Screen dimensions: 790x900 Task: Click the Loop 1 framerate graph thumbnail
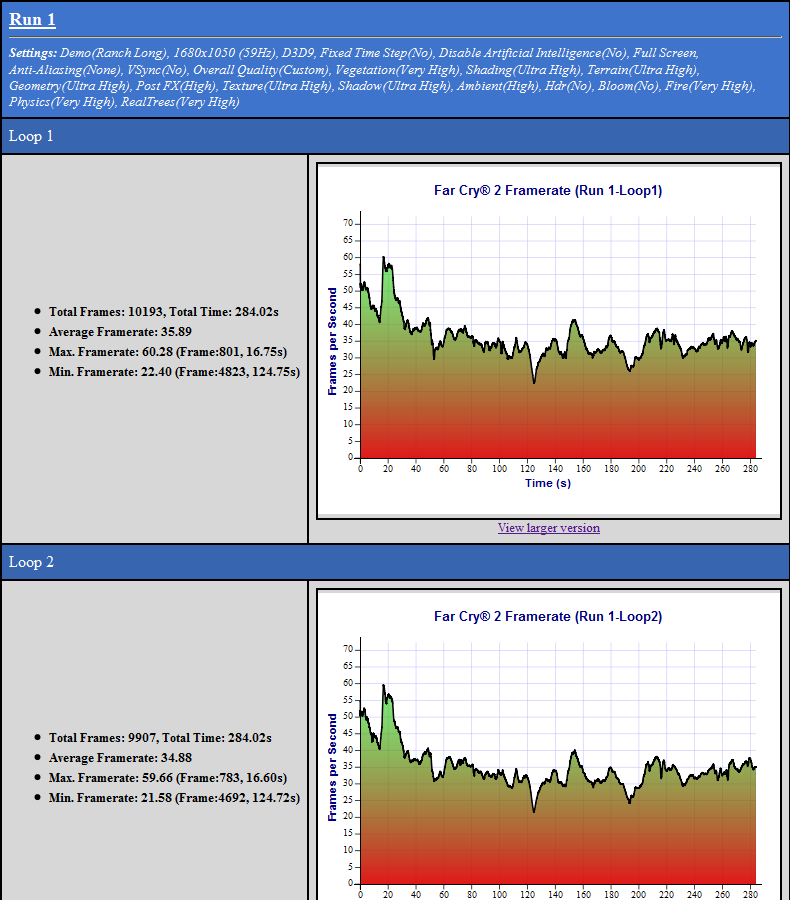click(x=549, y=341)
